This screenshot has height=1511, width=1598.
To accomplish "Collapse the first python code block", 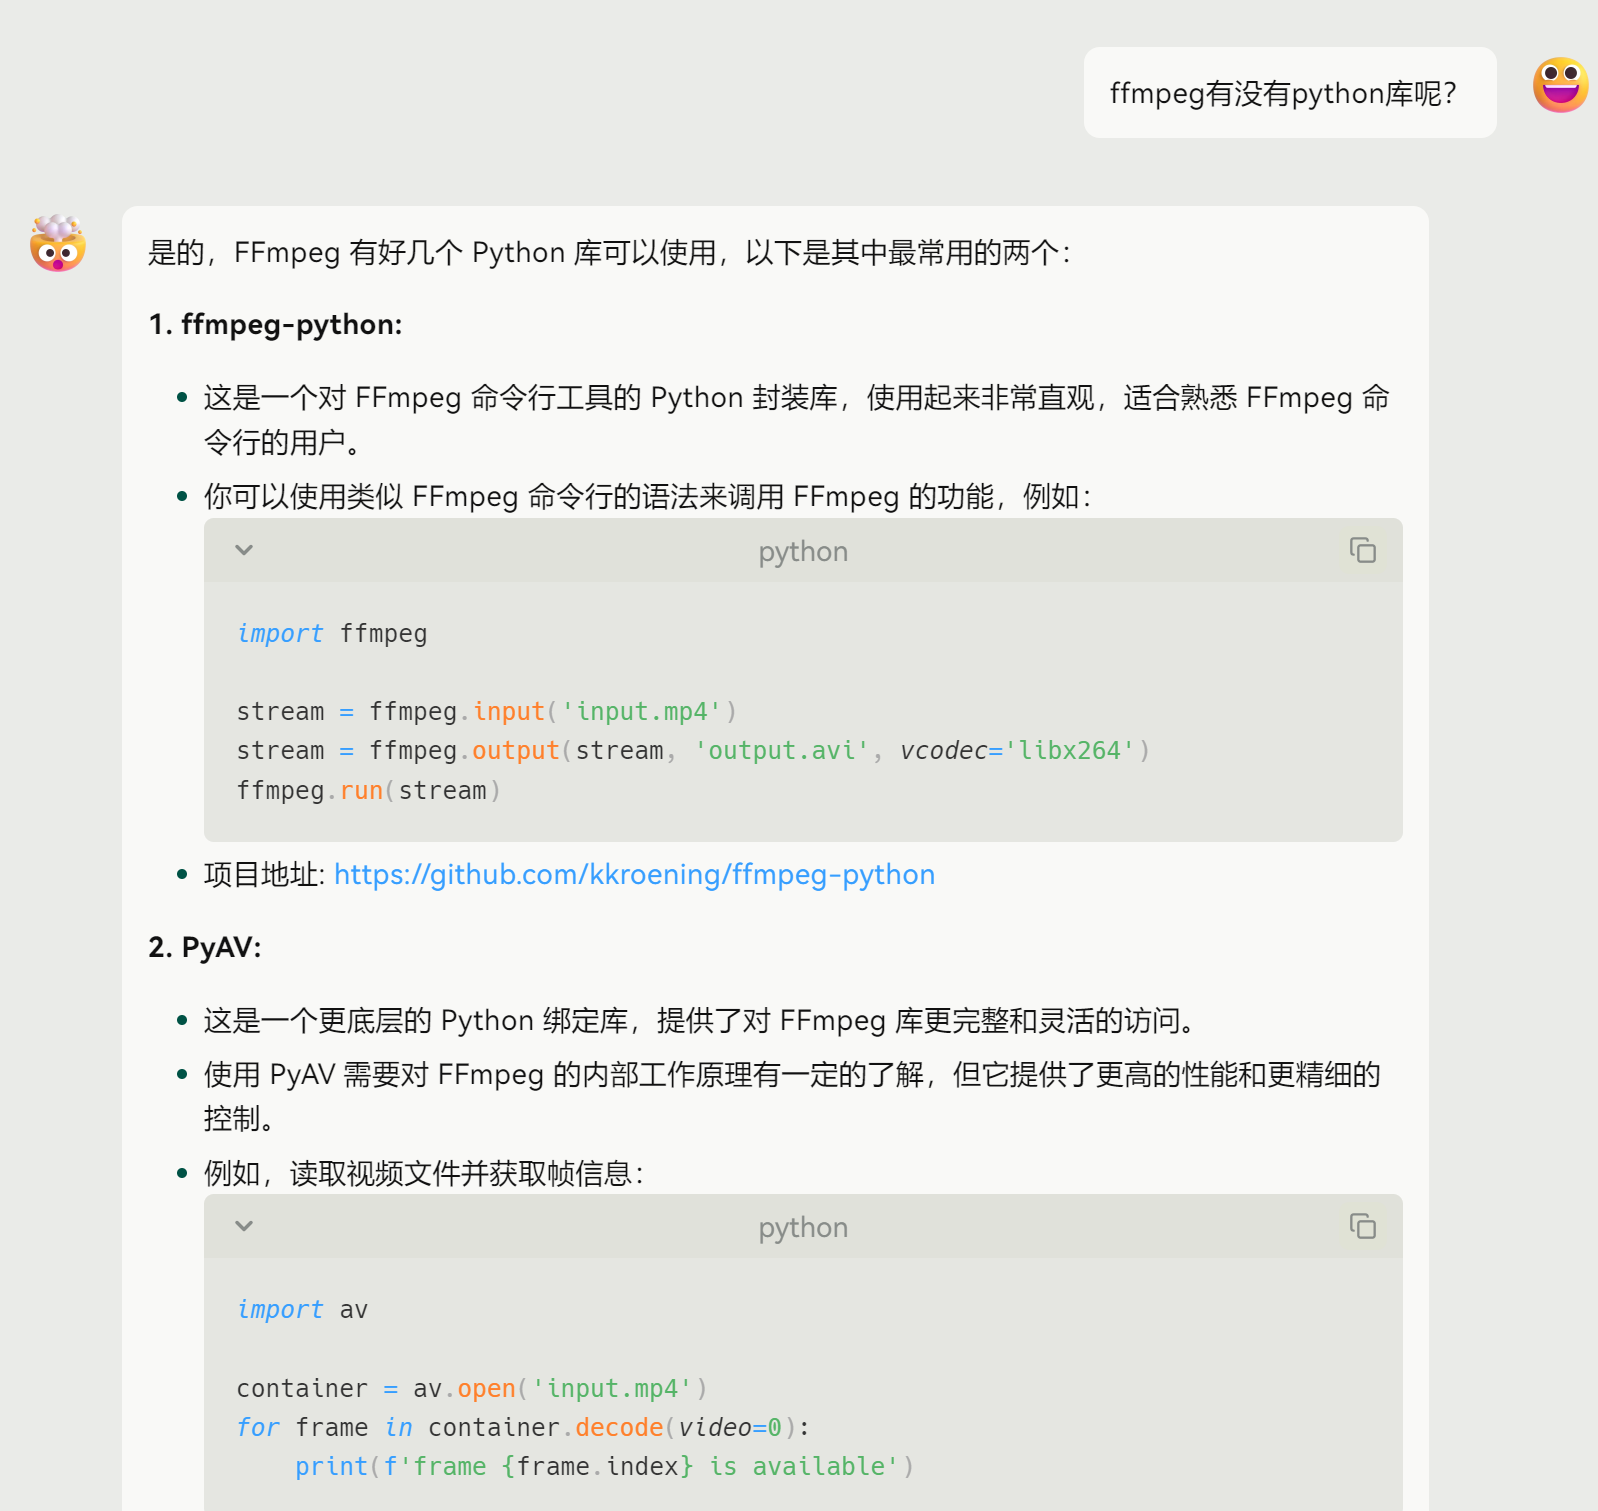I will tap(244, 550).
